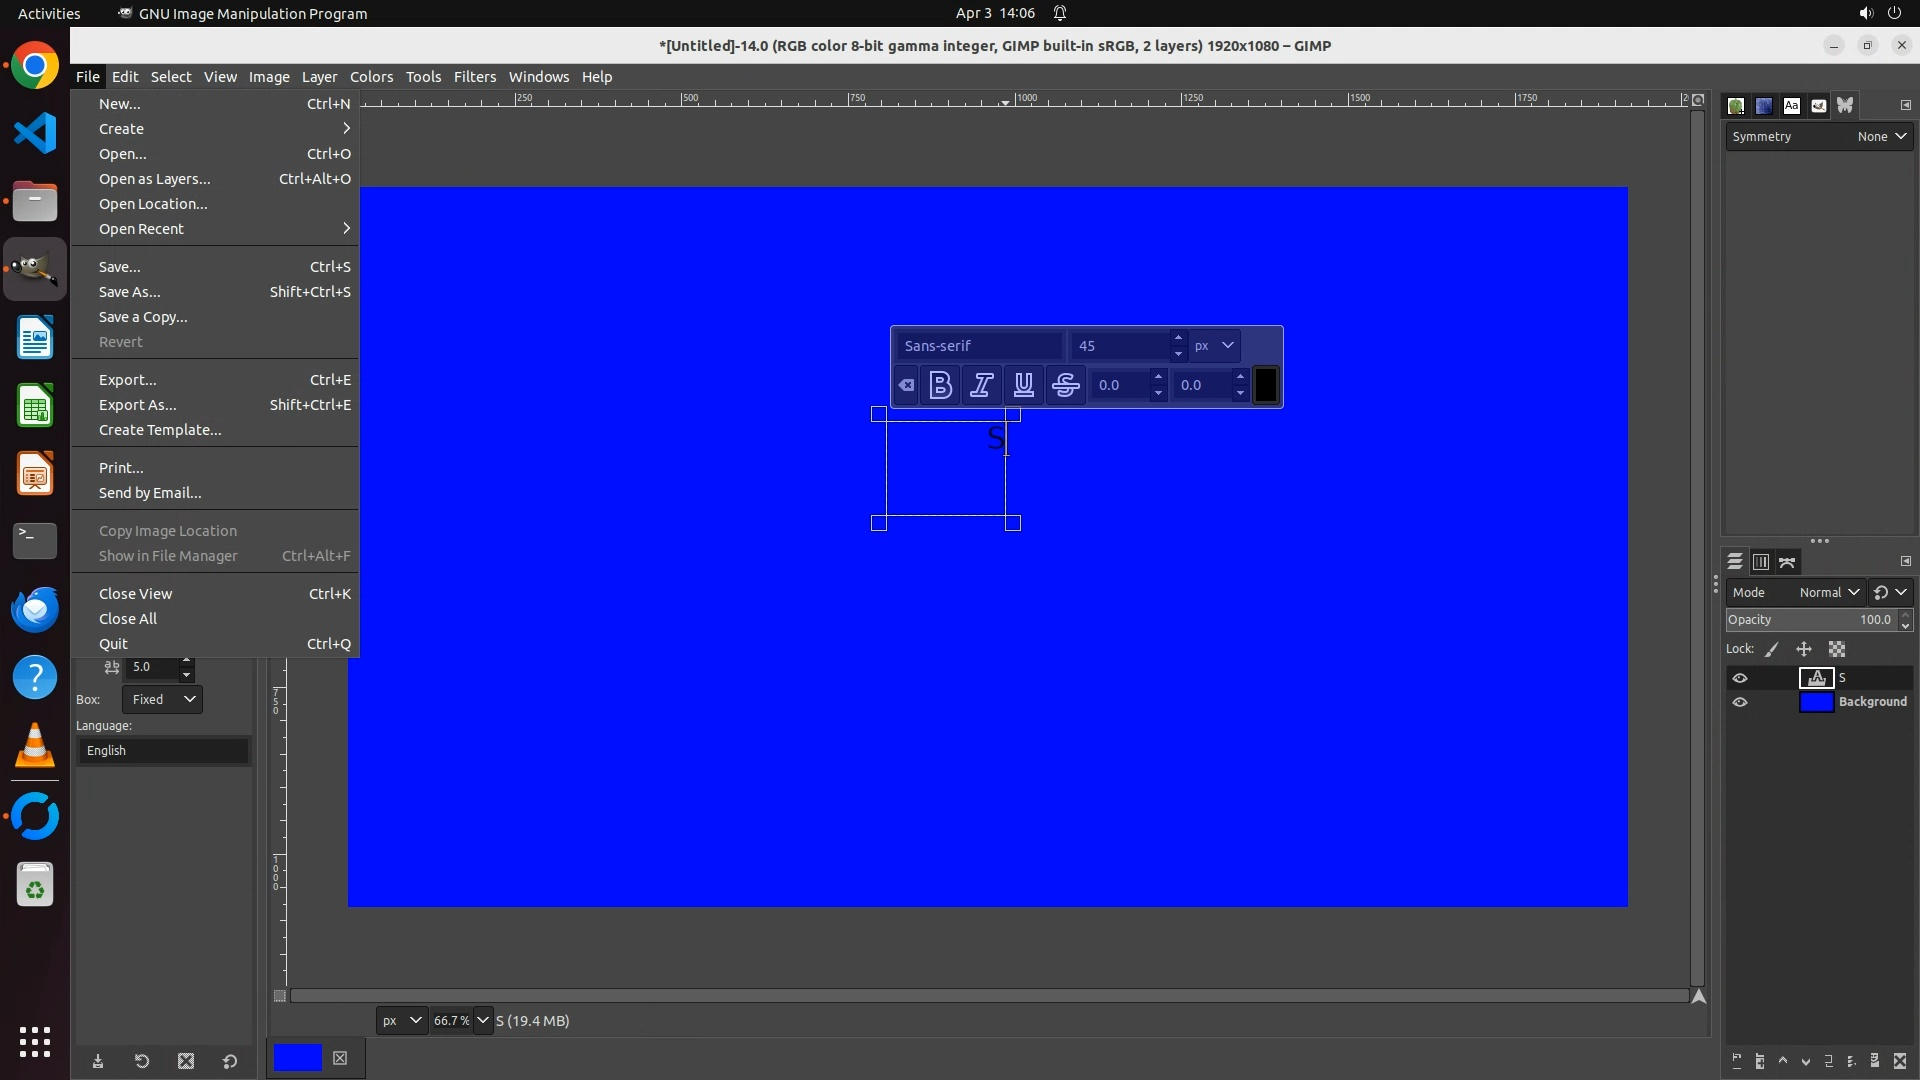Toggle bold in the text toolbar
The width and height of the screenshot is (1920, 1080).
pos(940,385)
